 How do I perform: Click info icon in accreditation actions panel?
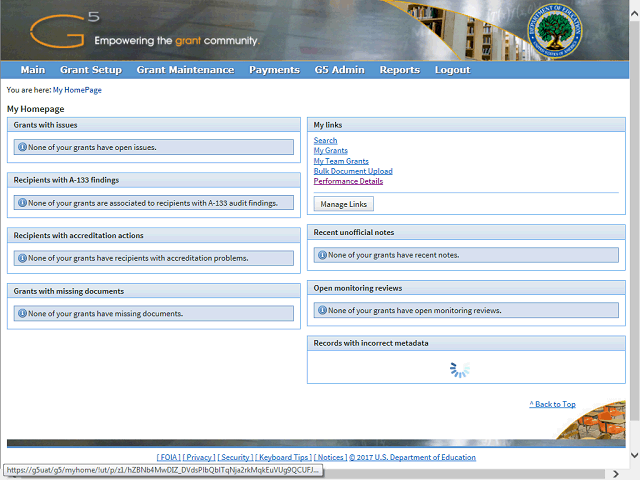(22, 257)
